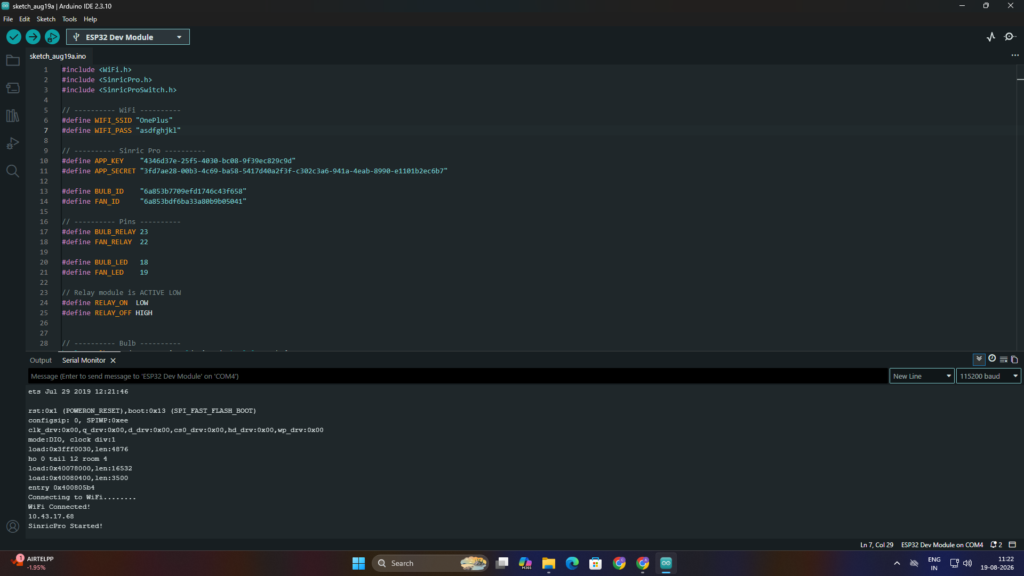The height and width of the screenshot is (576, 1024).
Task: Click the FAN_ID define on line 14
Action: (x=154, y=202)
